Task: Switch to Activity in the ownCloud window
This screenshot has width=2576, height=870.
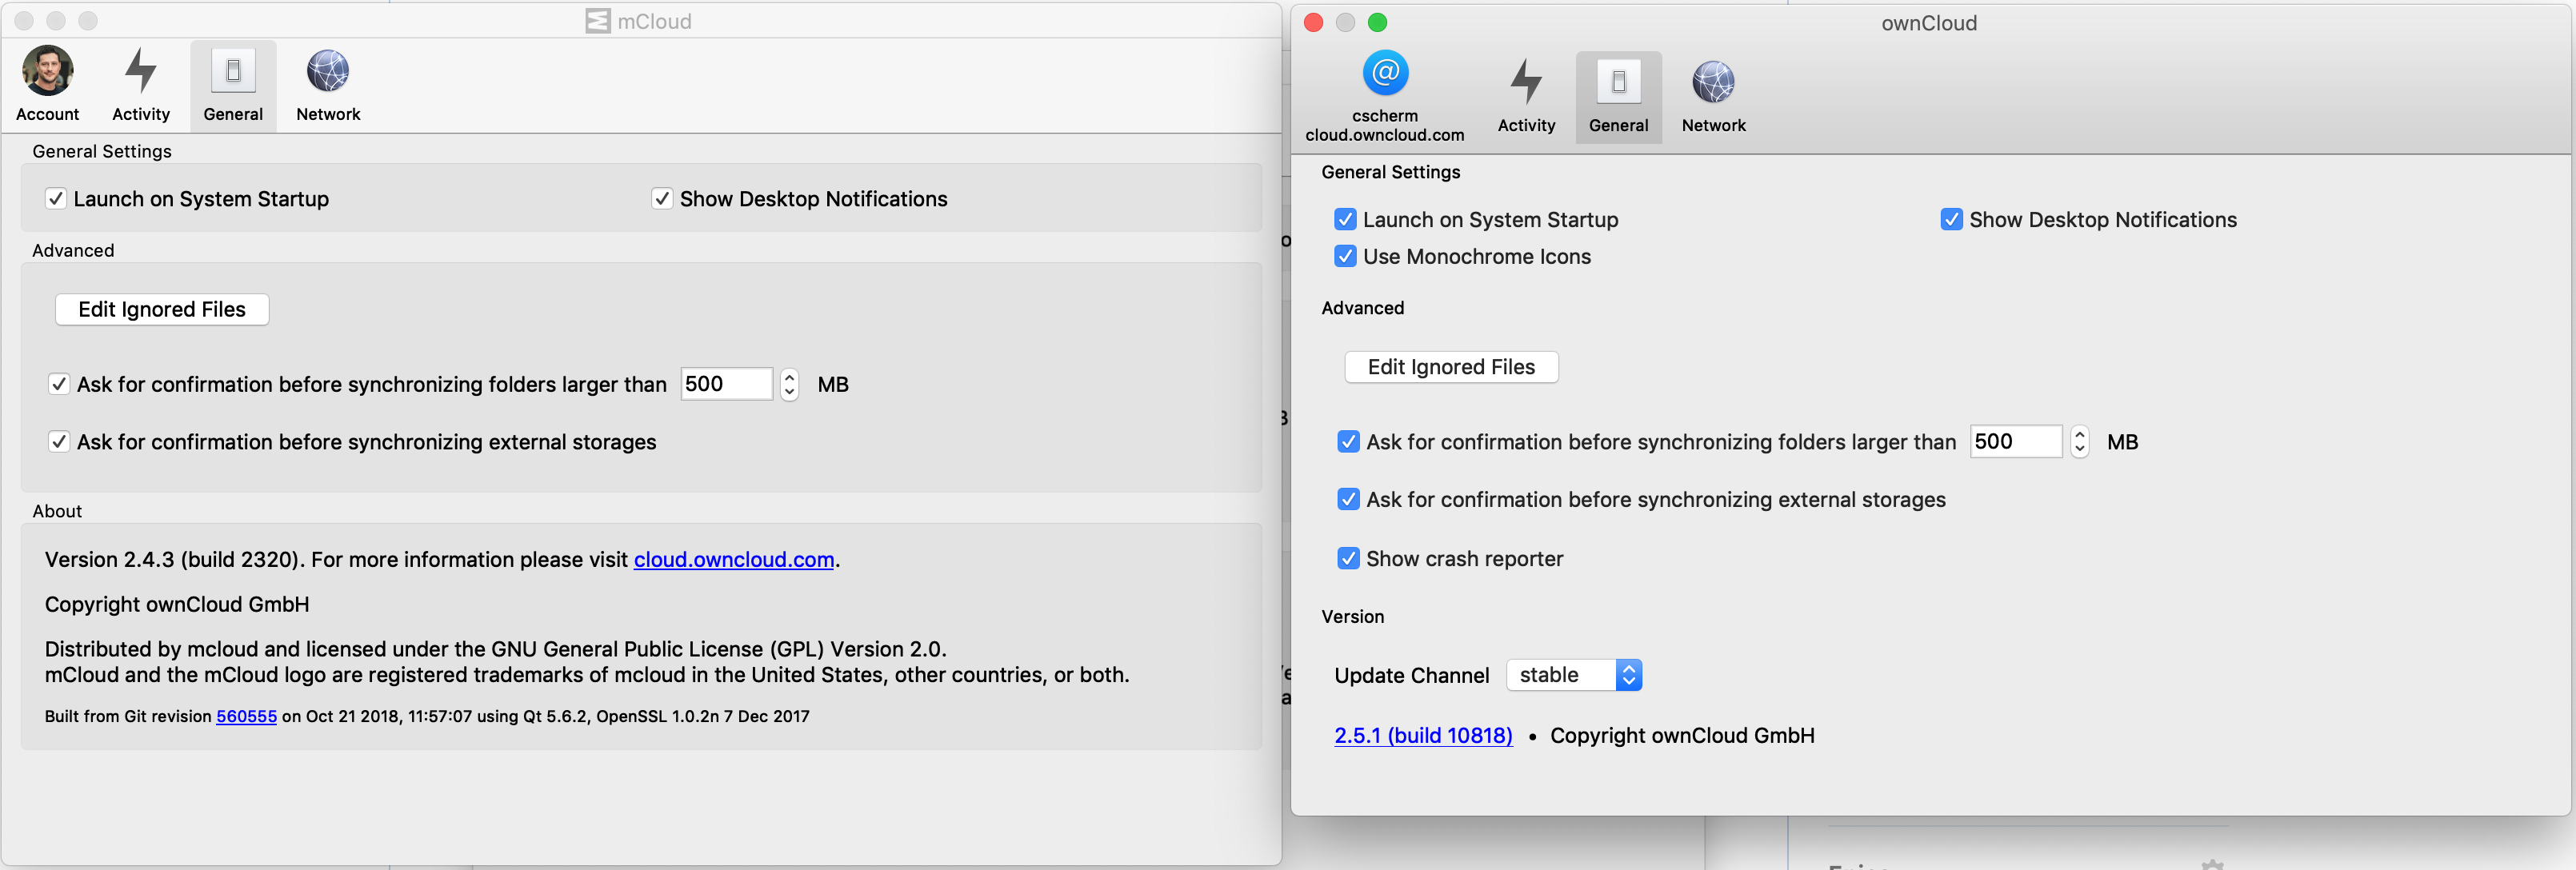Action: tap(1526, 97)
